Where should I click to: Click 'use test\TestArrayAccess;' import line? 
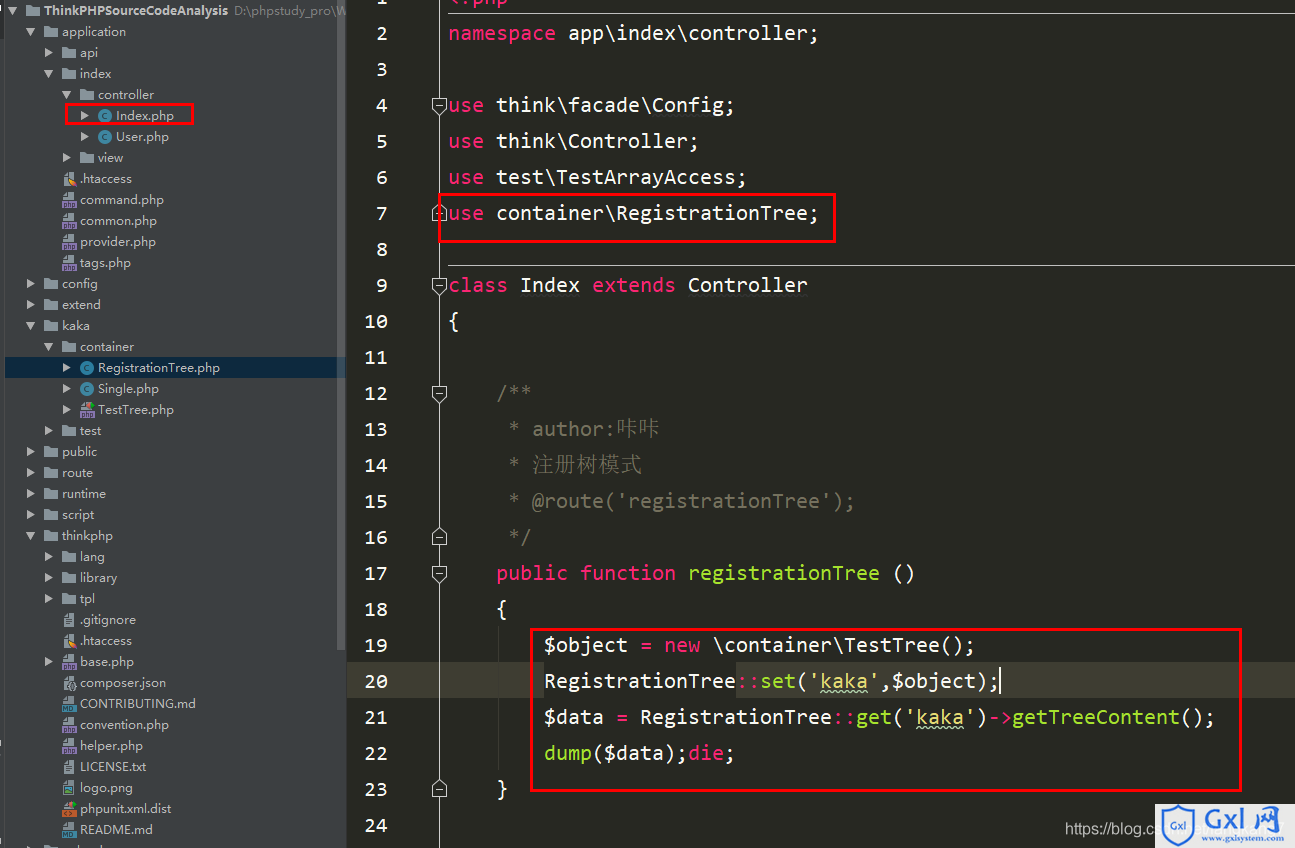click(x=597, y=177)
